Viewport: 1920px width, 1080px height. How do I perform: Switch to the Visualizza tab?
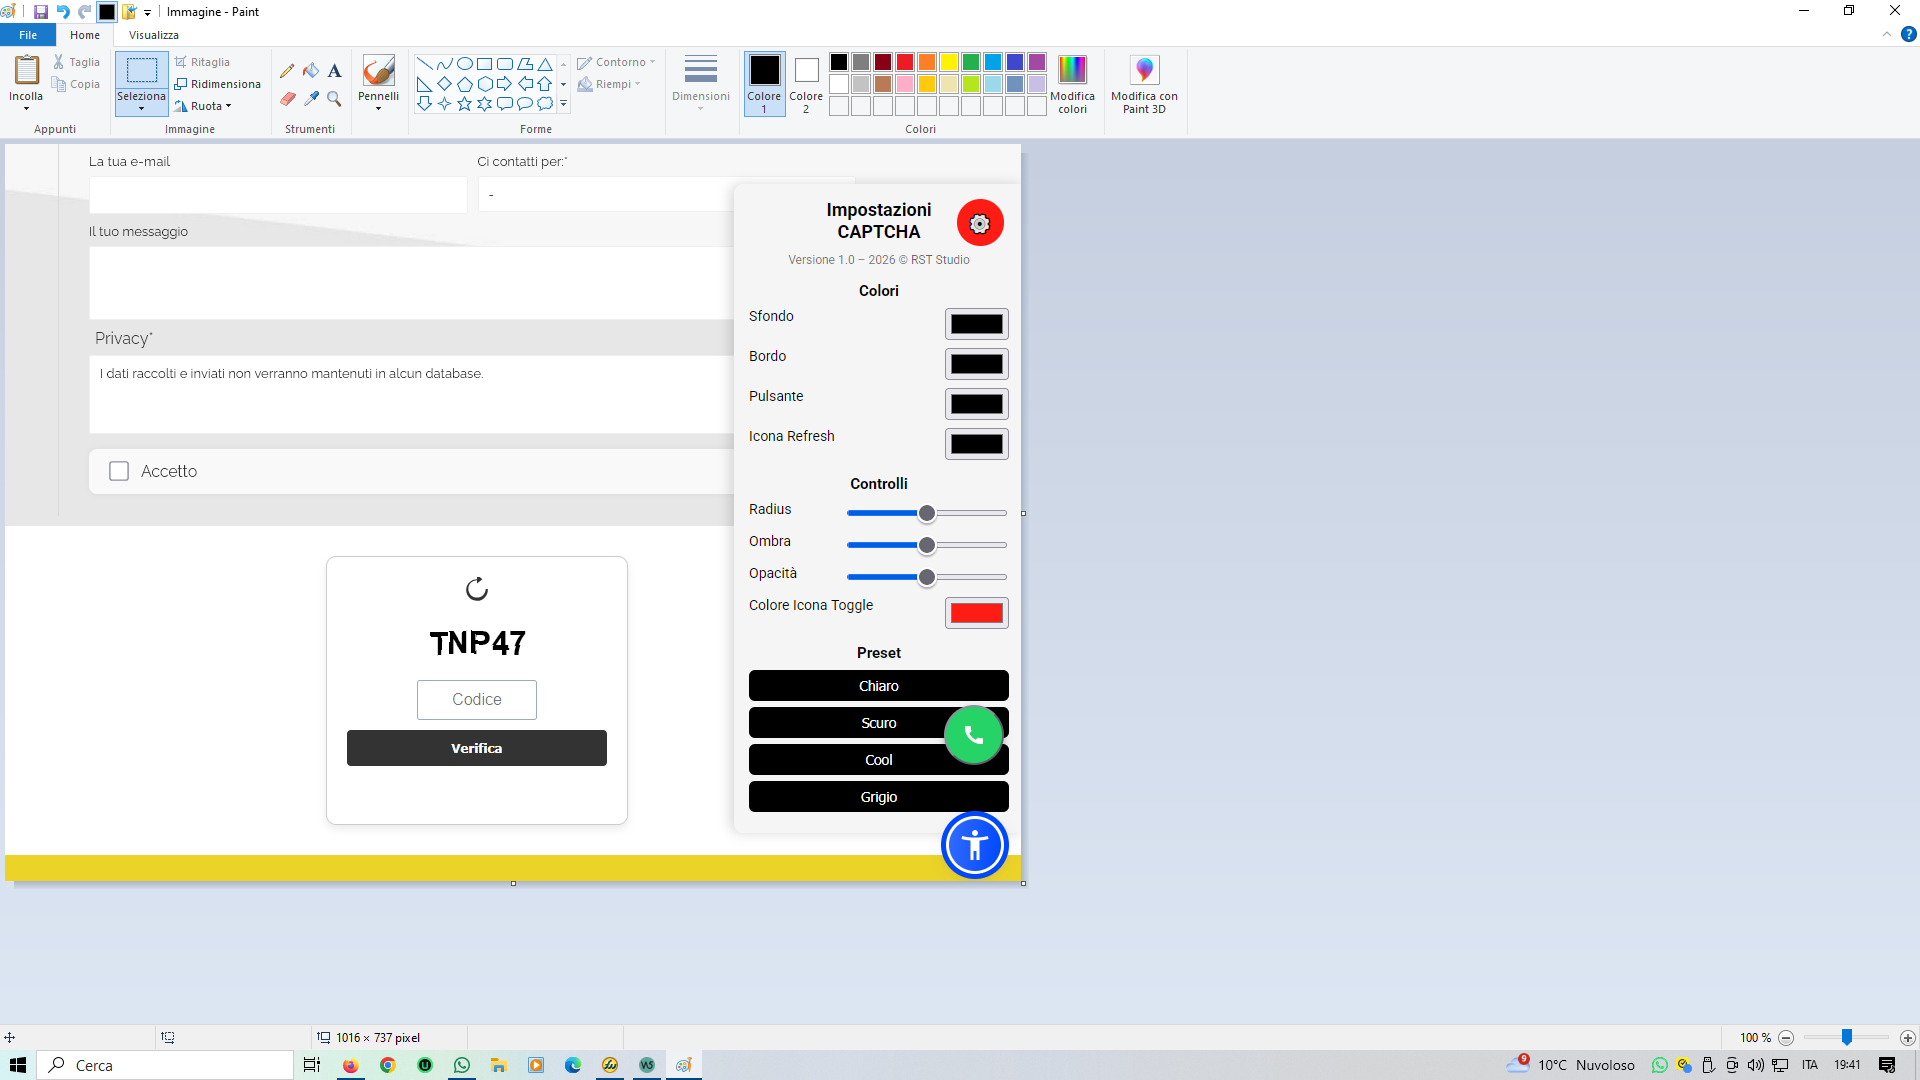tap(154, 35)
